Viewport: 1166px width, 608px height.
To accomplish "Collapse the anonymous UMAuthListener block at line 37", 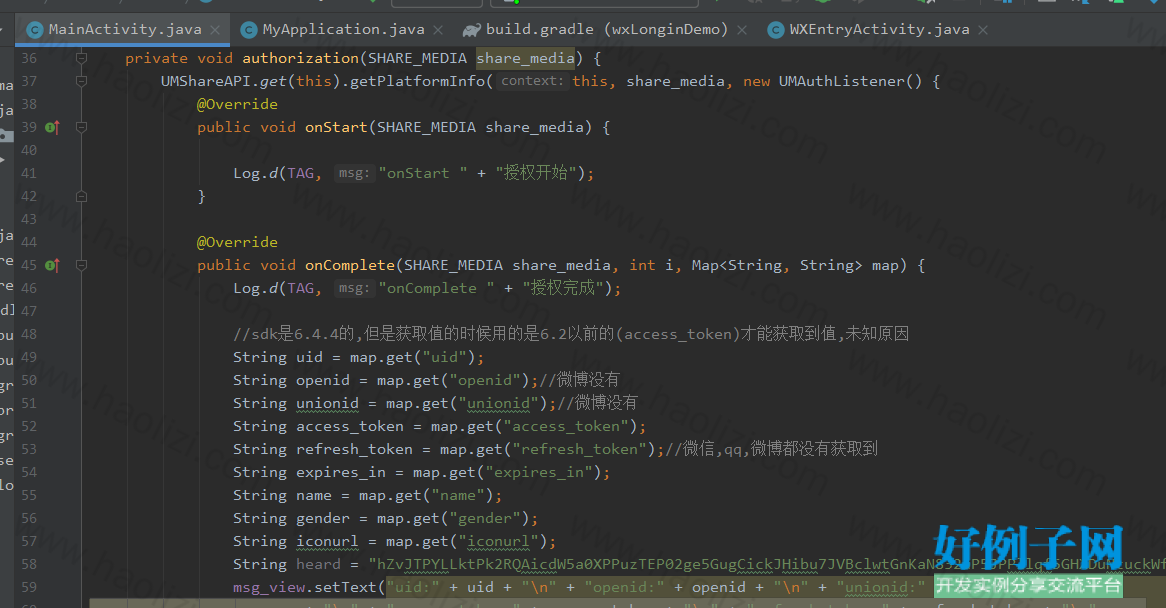I will tap(82, 81).
